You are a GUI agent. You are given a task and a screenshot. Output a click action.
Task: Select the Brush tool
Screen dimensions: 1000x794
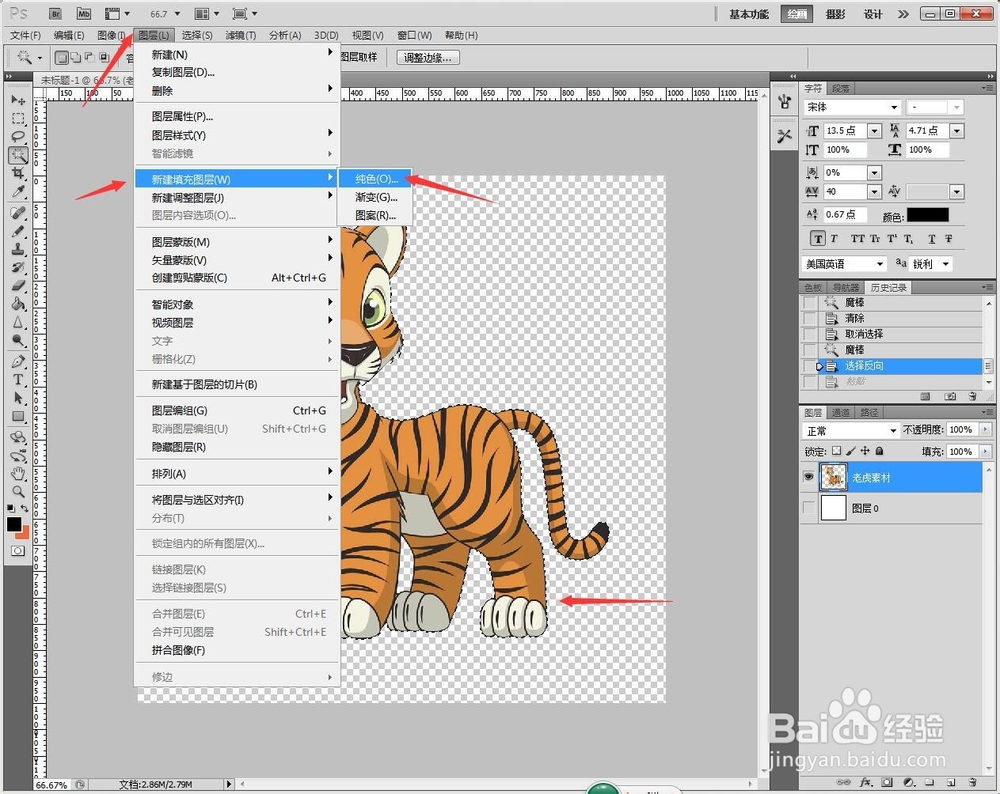click(x=18, y=231)
